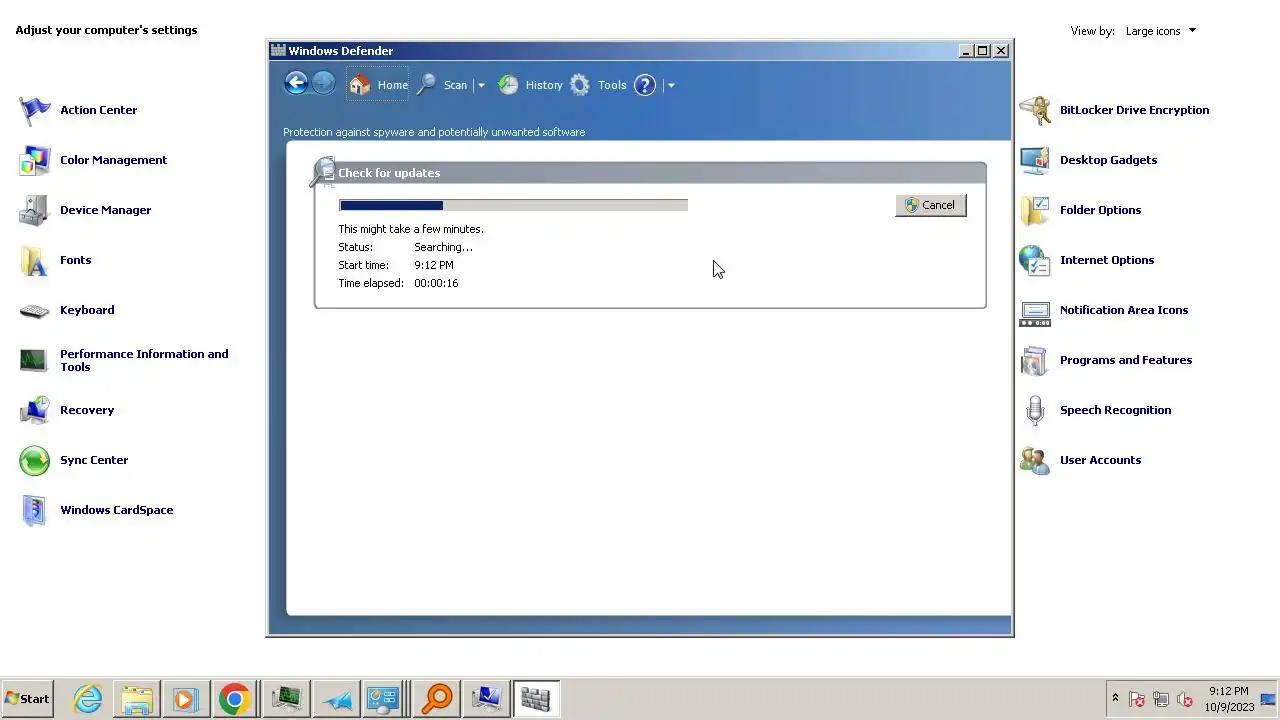The image size is (1280, 720).
Task: Open the taskbar clock showing 9:12 PM
Action: 1229,699
